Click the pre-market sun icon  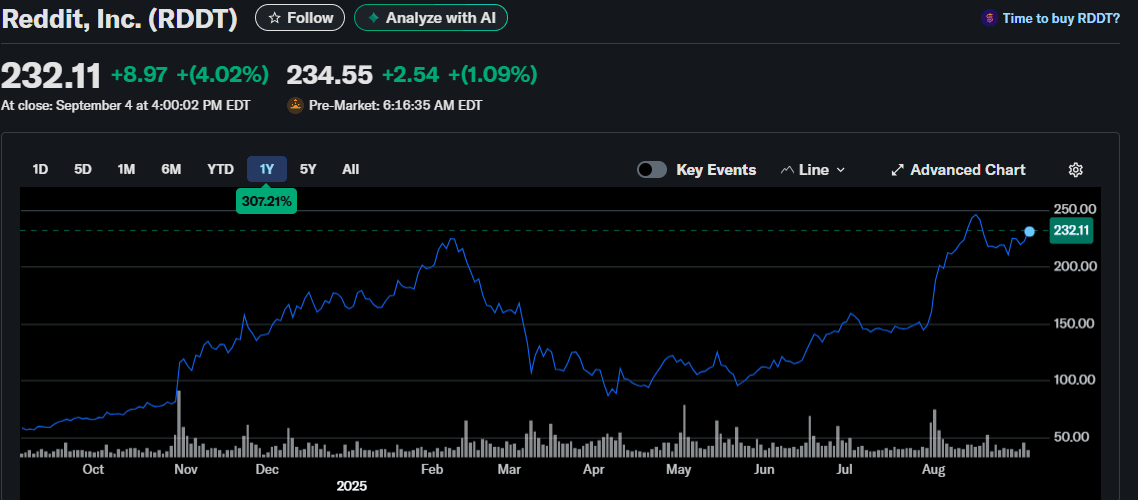pos(295,105)
